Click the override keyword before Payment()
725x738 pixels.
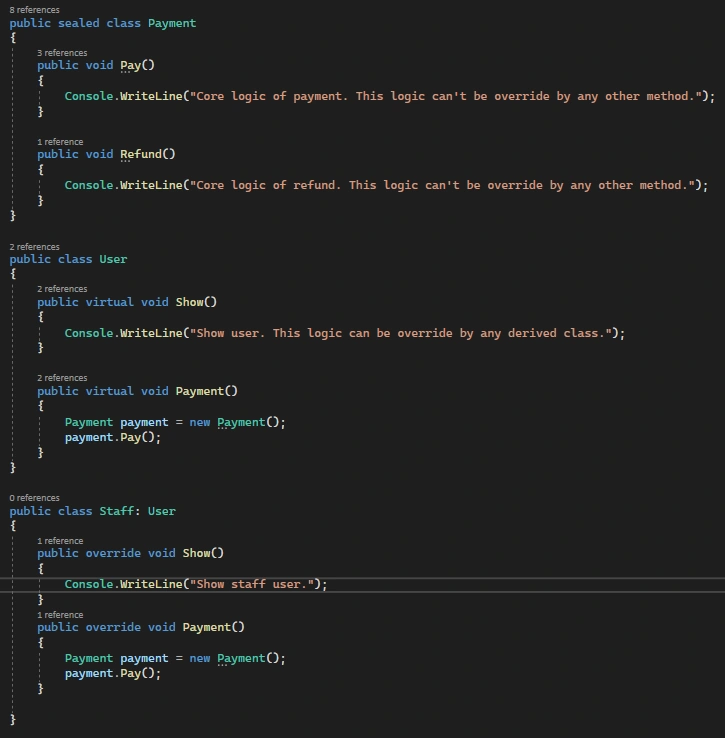[113, 627]
